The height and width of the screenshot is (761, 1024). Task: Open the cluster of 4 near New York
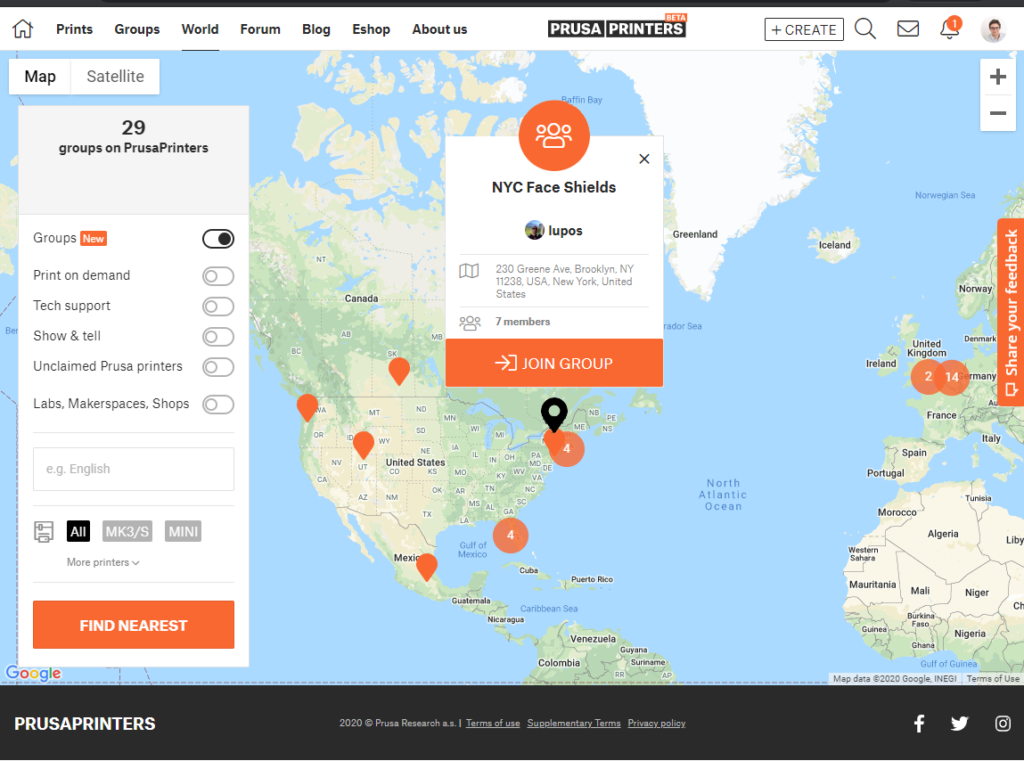pyautogui.click(x=566, y=448)
